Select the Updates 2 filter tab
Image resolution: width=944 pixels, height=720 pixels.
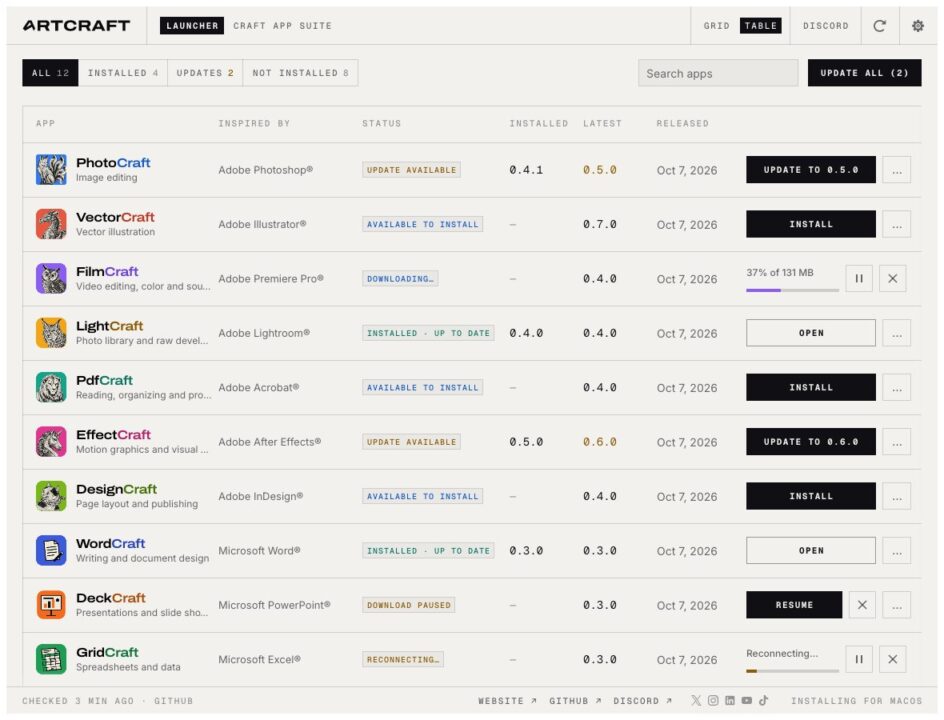pos(205,73)
